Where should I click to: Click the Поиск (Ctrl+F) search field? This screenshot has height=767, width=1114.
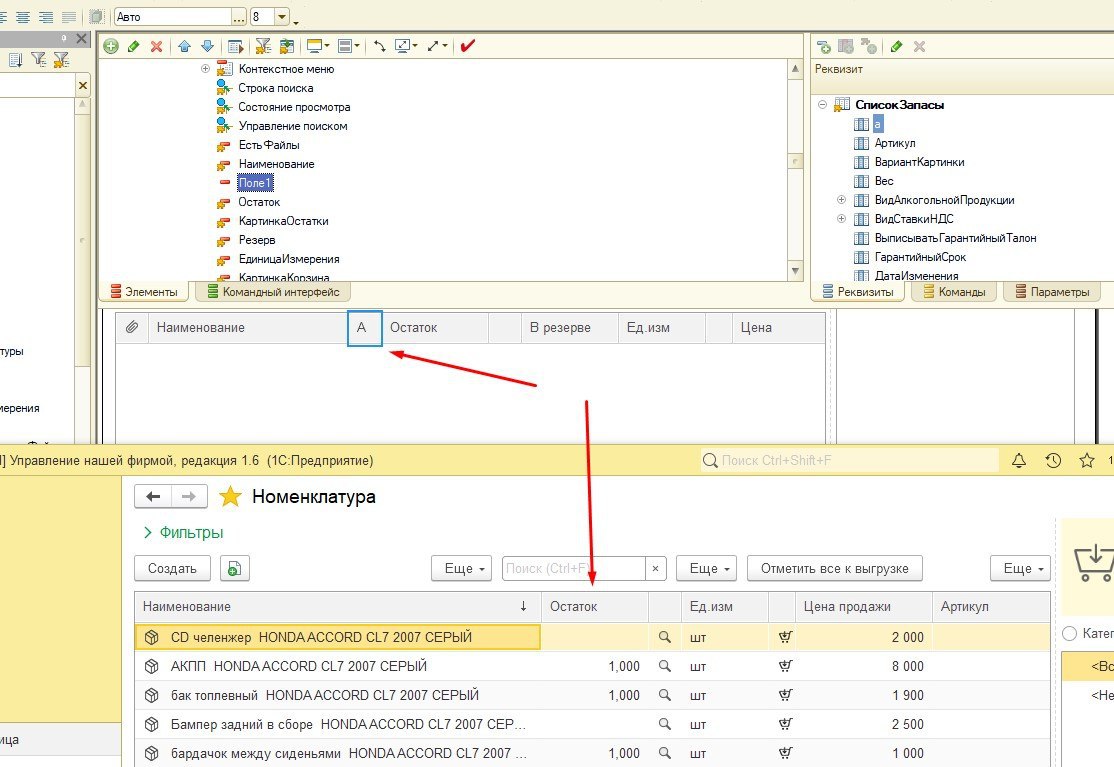(x=573, y=568)
